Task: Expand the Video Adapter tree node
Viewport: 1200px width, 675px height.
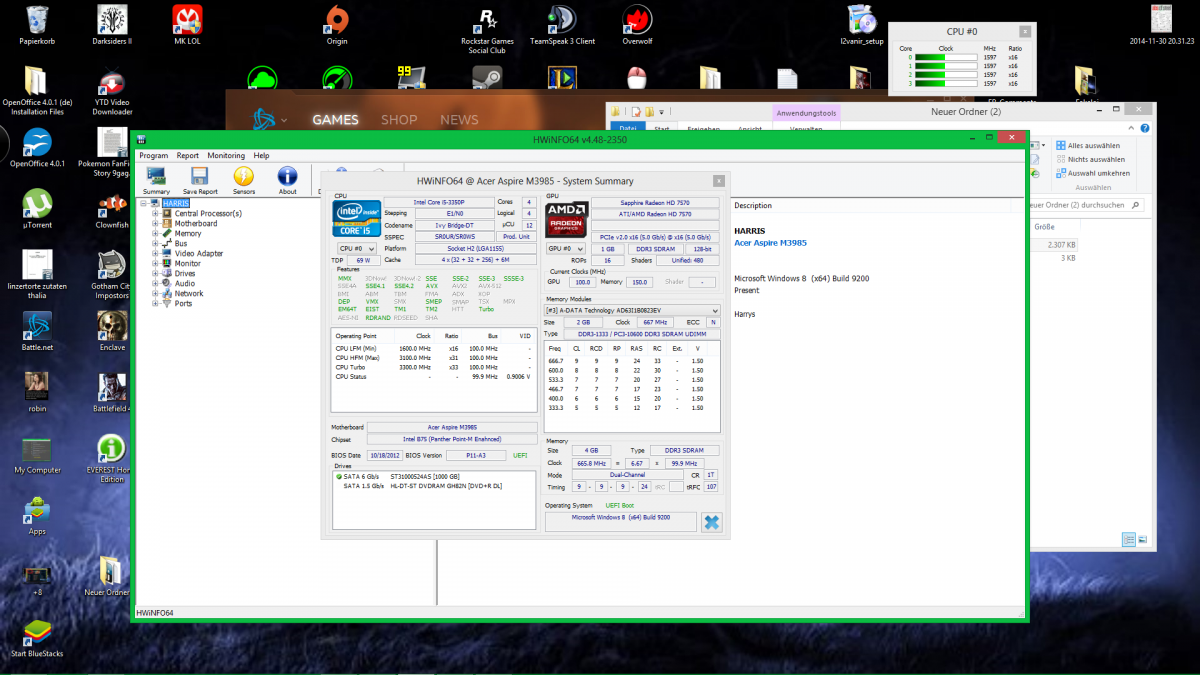Action: [x=156, y=253]
